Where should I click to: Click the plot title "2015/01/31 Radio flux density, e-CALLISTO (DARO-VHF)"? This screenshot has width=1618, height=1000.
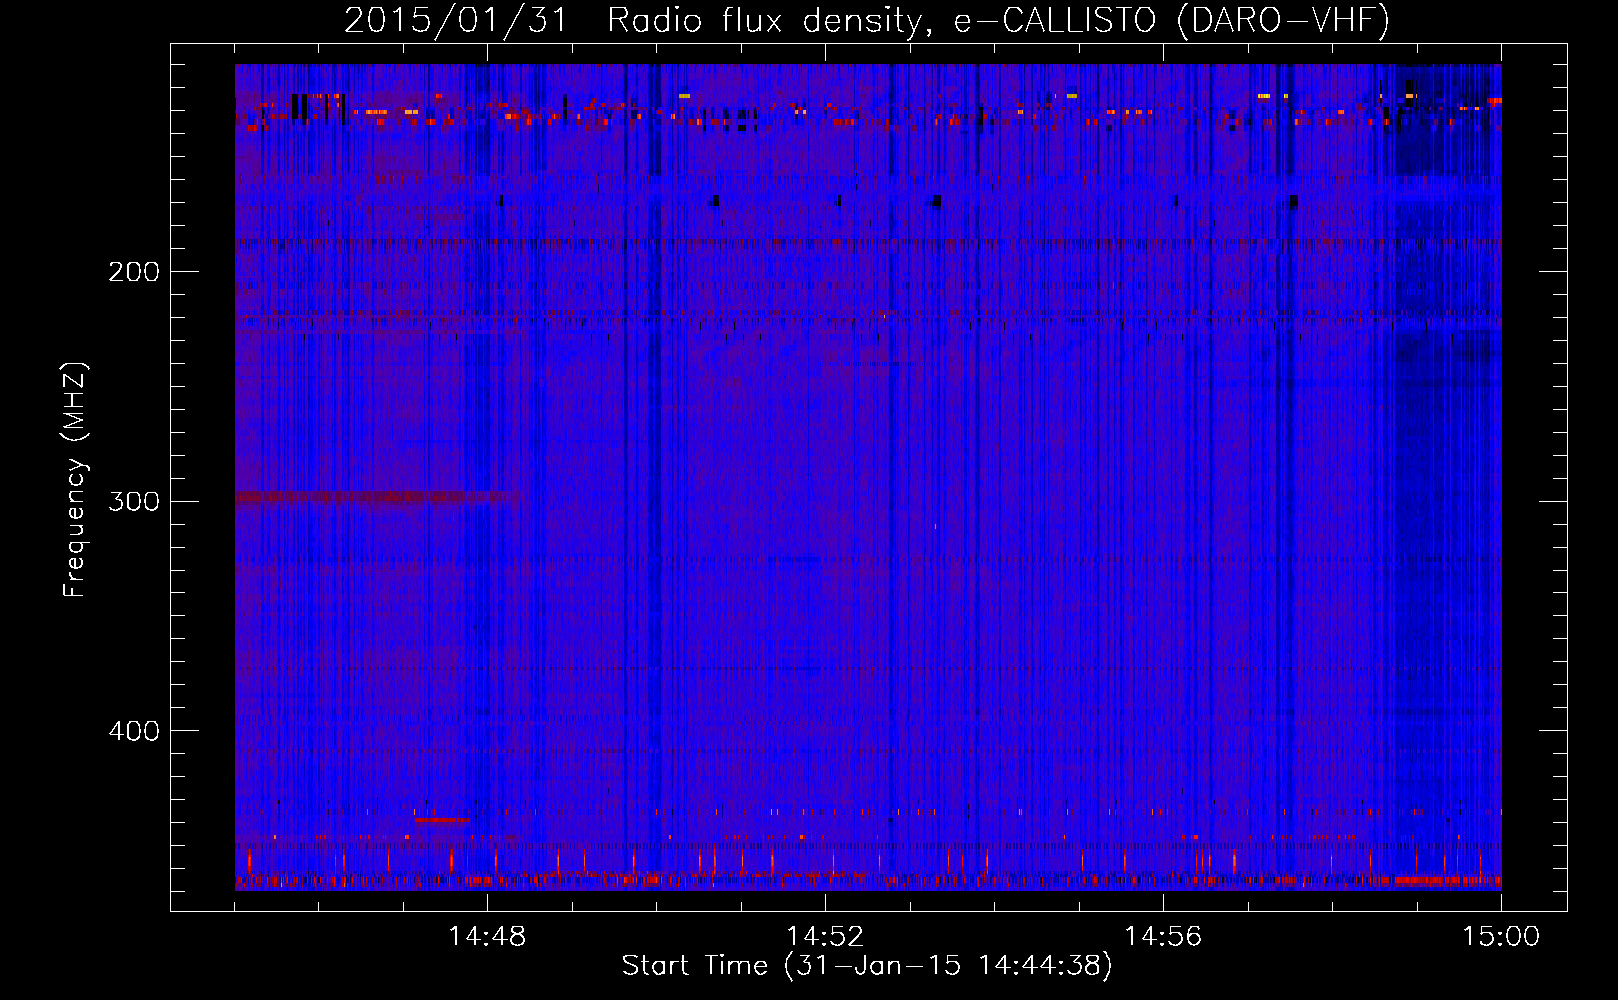tap(867, 20)
